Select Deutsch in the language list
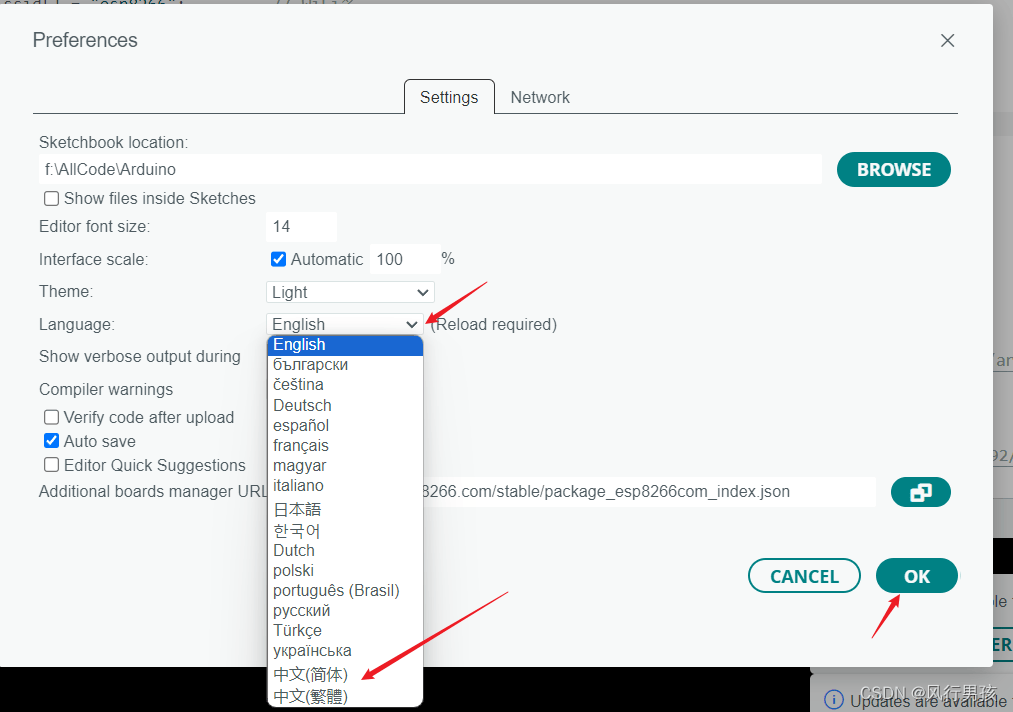Viewport: 1013px width, 712px height. [x=302, y=405]
